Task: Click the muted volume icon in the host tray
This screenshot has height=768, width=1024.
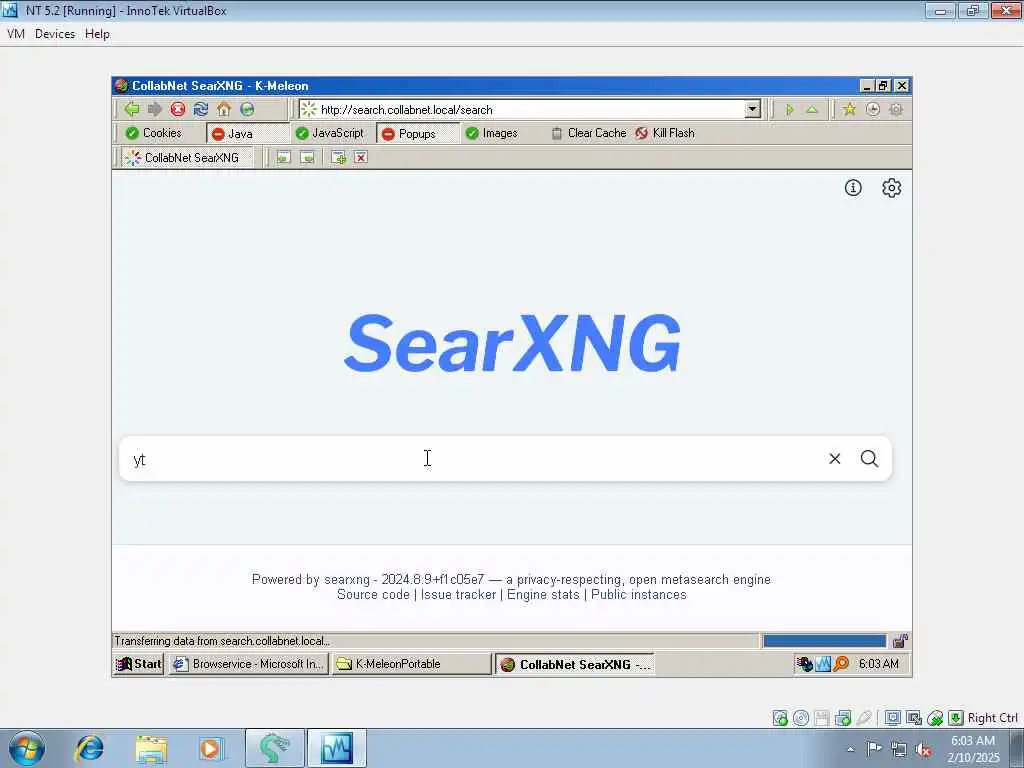Action: pyautogui.click(x=923, y=749)
